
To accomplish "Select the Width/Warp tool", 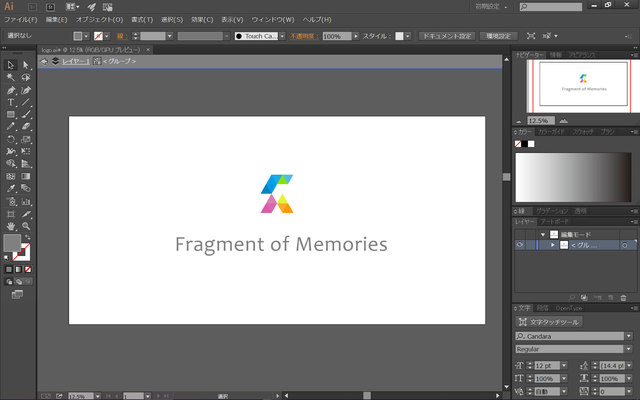I will (11, 151).
